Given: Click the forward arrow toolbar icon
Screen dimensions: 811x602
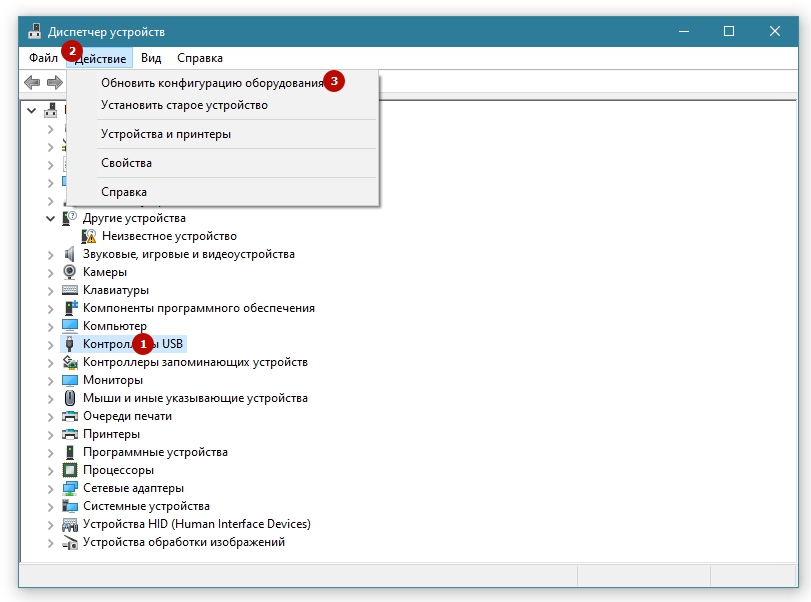Looking at the screenshot, I should pos(55,82).
